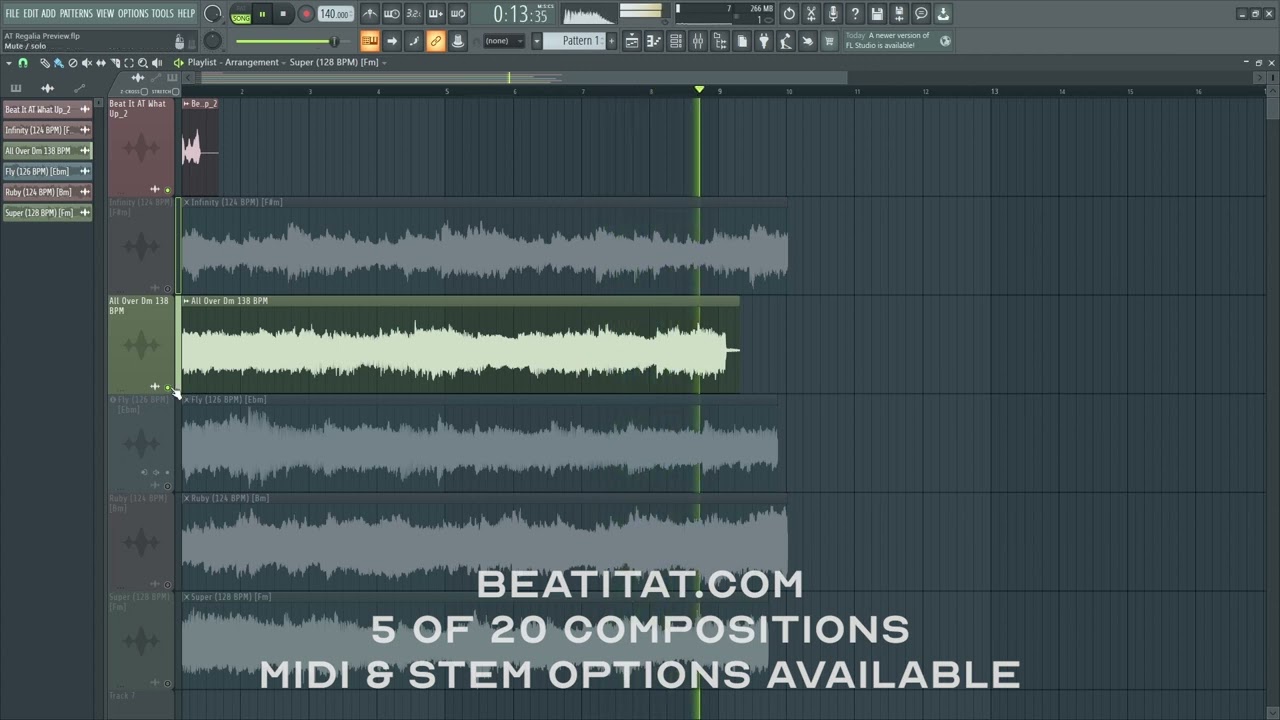Toggle link/multilink to controllers icon
The width and height of the screenshot is (1280, 720).
[x=436, y=41]
